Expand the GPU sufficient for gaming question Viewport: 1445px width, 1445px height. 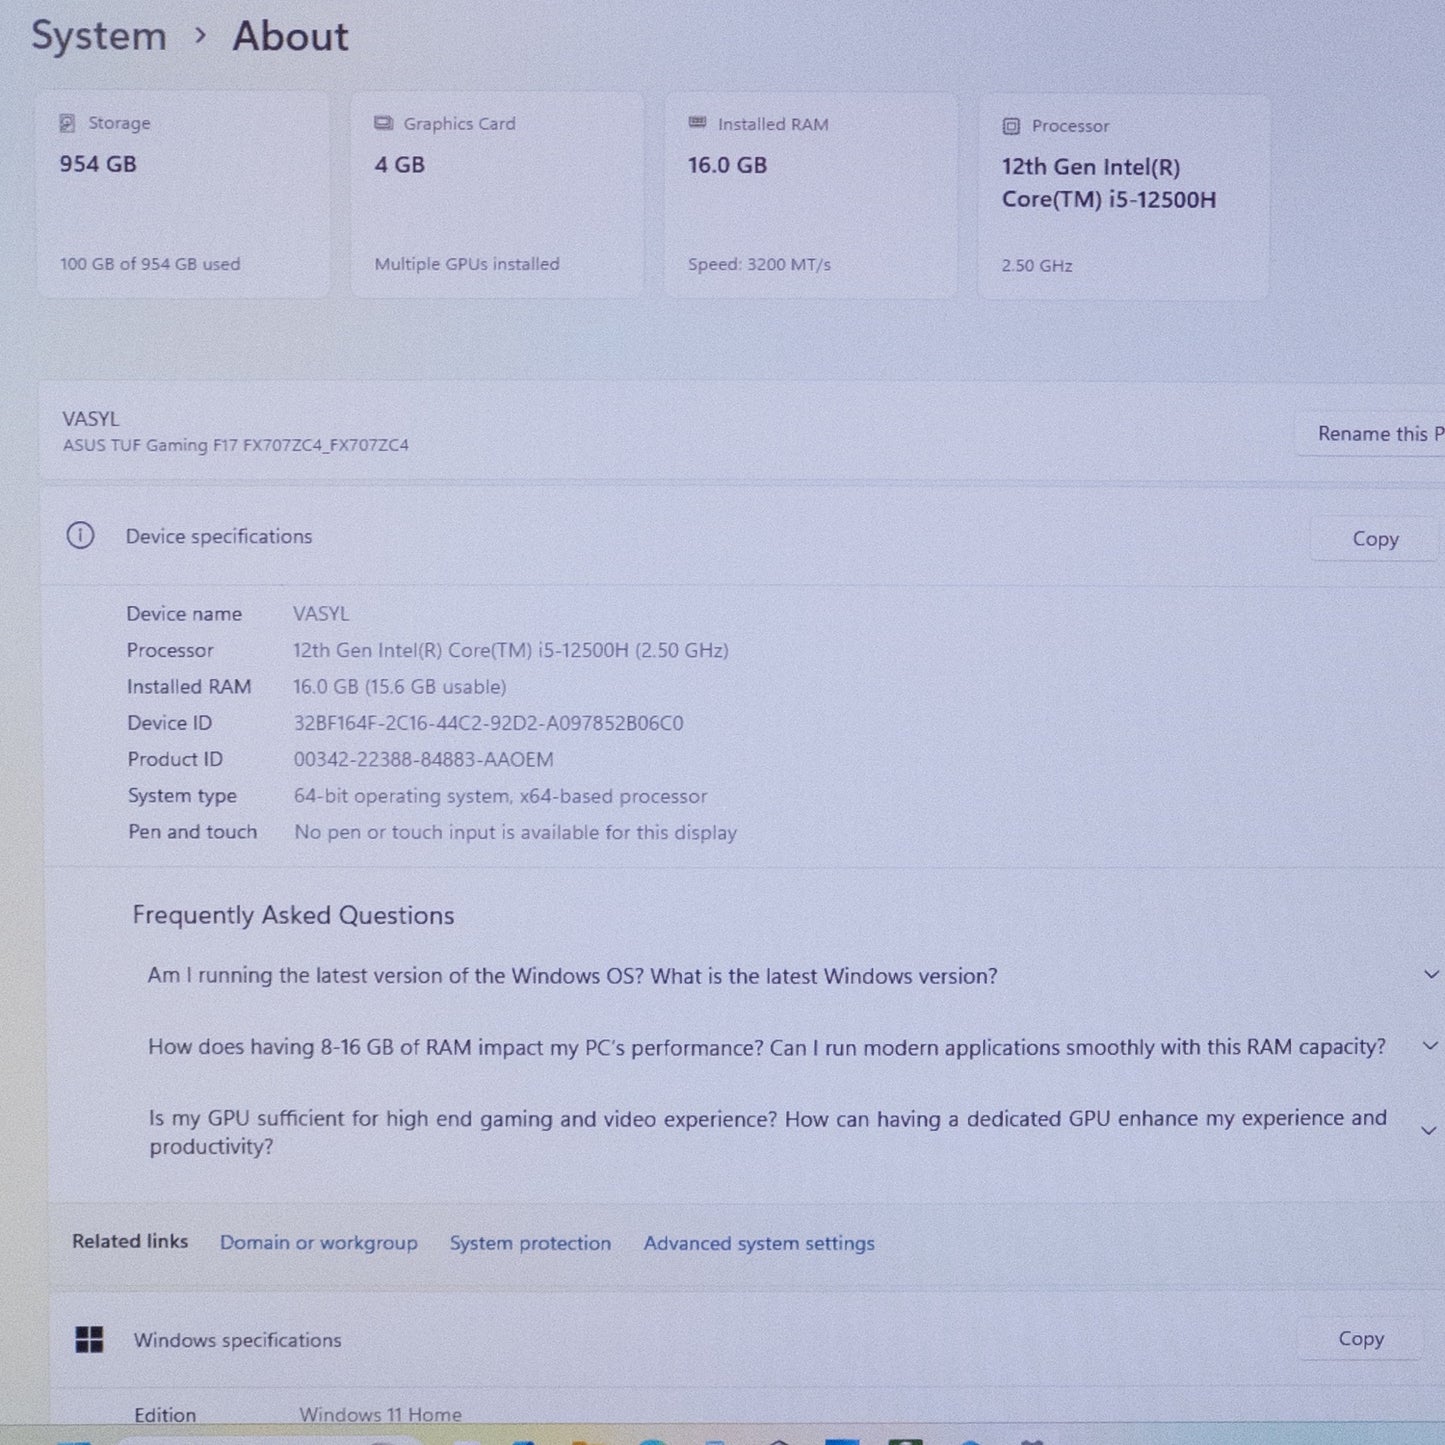(1430, 1131)
